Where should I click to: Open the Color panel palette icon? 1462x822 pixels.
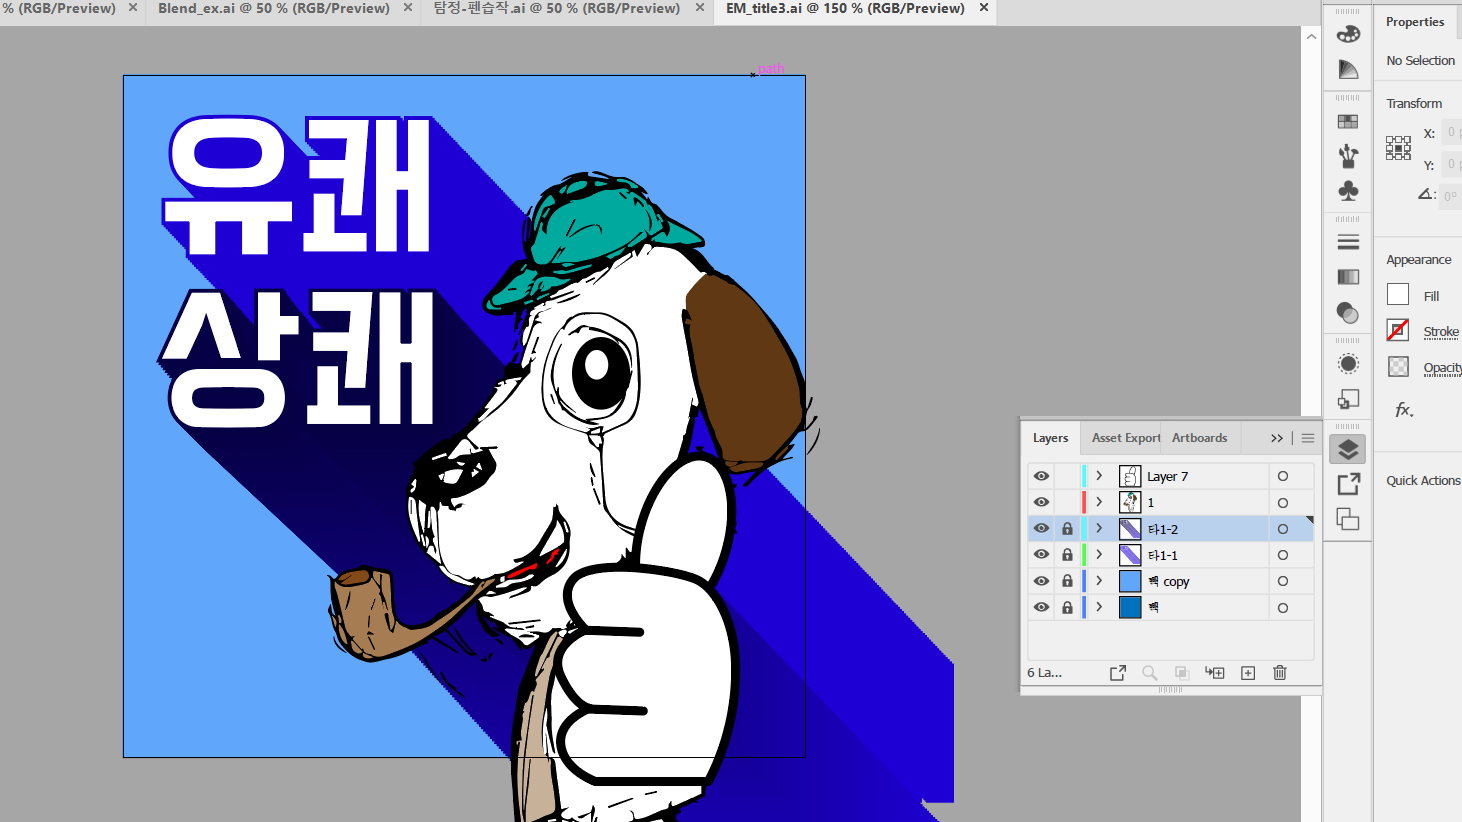click(x=1348, y=33)
